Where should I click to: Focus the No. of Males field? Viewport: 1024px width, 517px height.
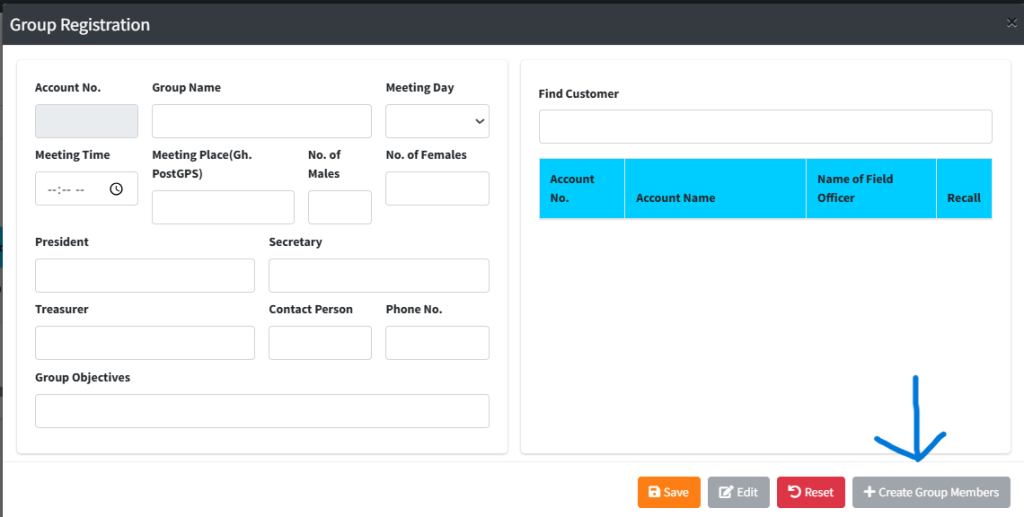click(x=339, y=207)
